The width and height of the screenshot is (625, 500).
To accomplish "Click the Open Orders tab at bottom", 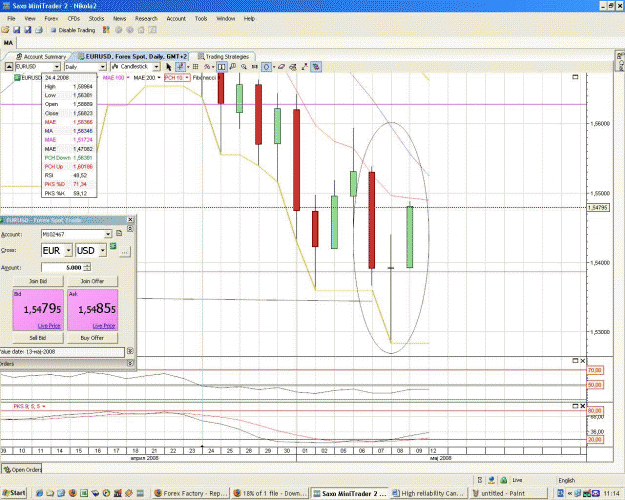I will (22, 469).
